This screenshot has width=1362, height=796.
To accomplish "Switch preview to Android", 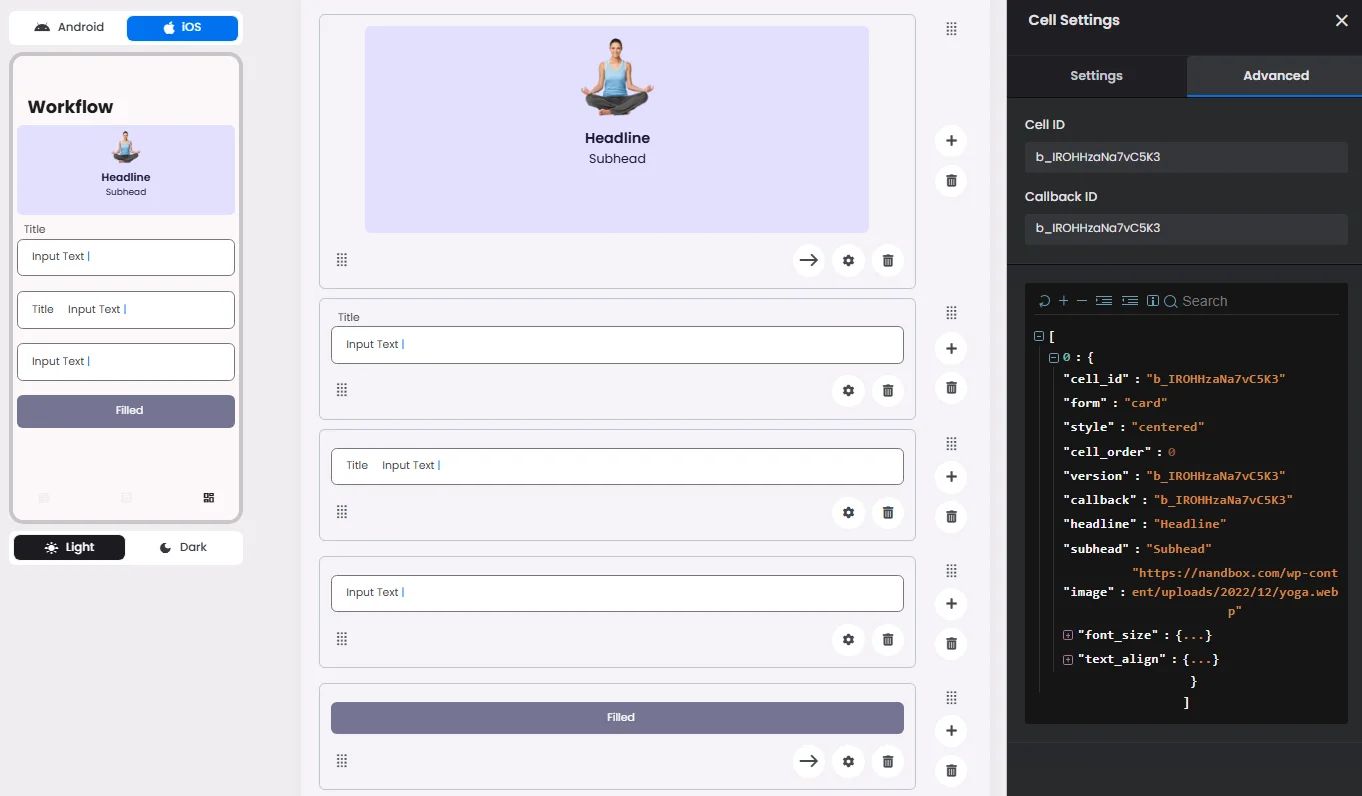I will point(69,28).
